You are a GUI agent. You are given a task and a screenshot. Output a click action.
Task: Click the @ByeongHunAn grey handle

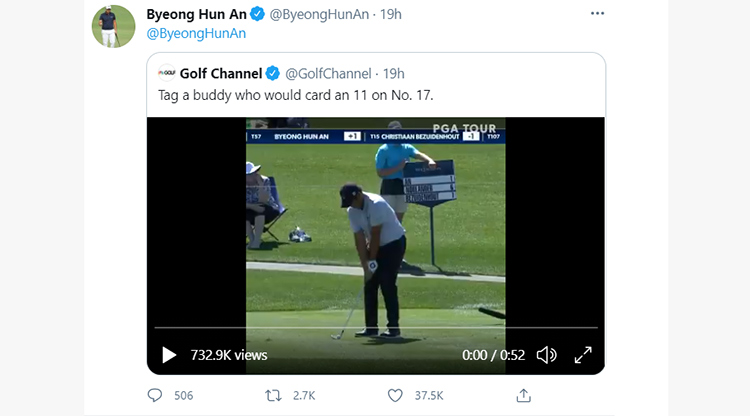coord(319,14)
